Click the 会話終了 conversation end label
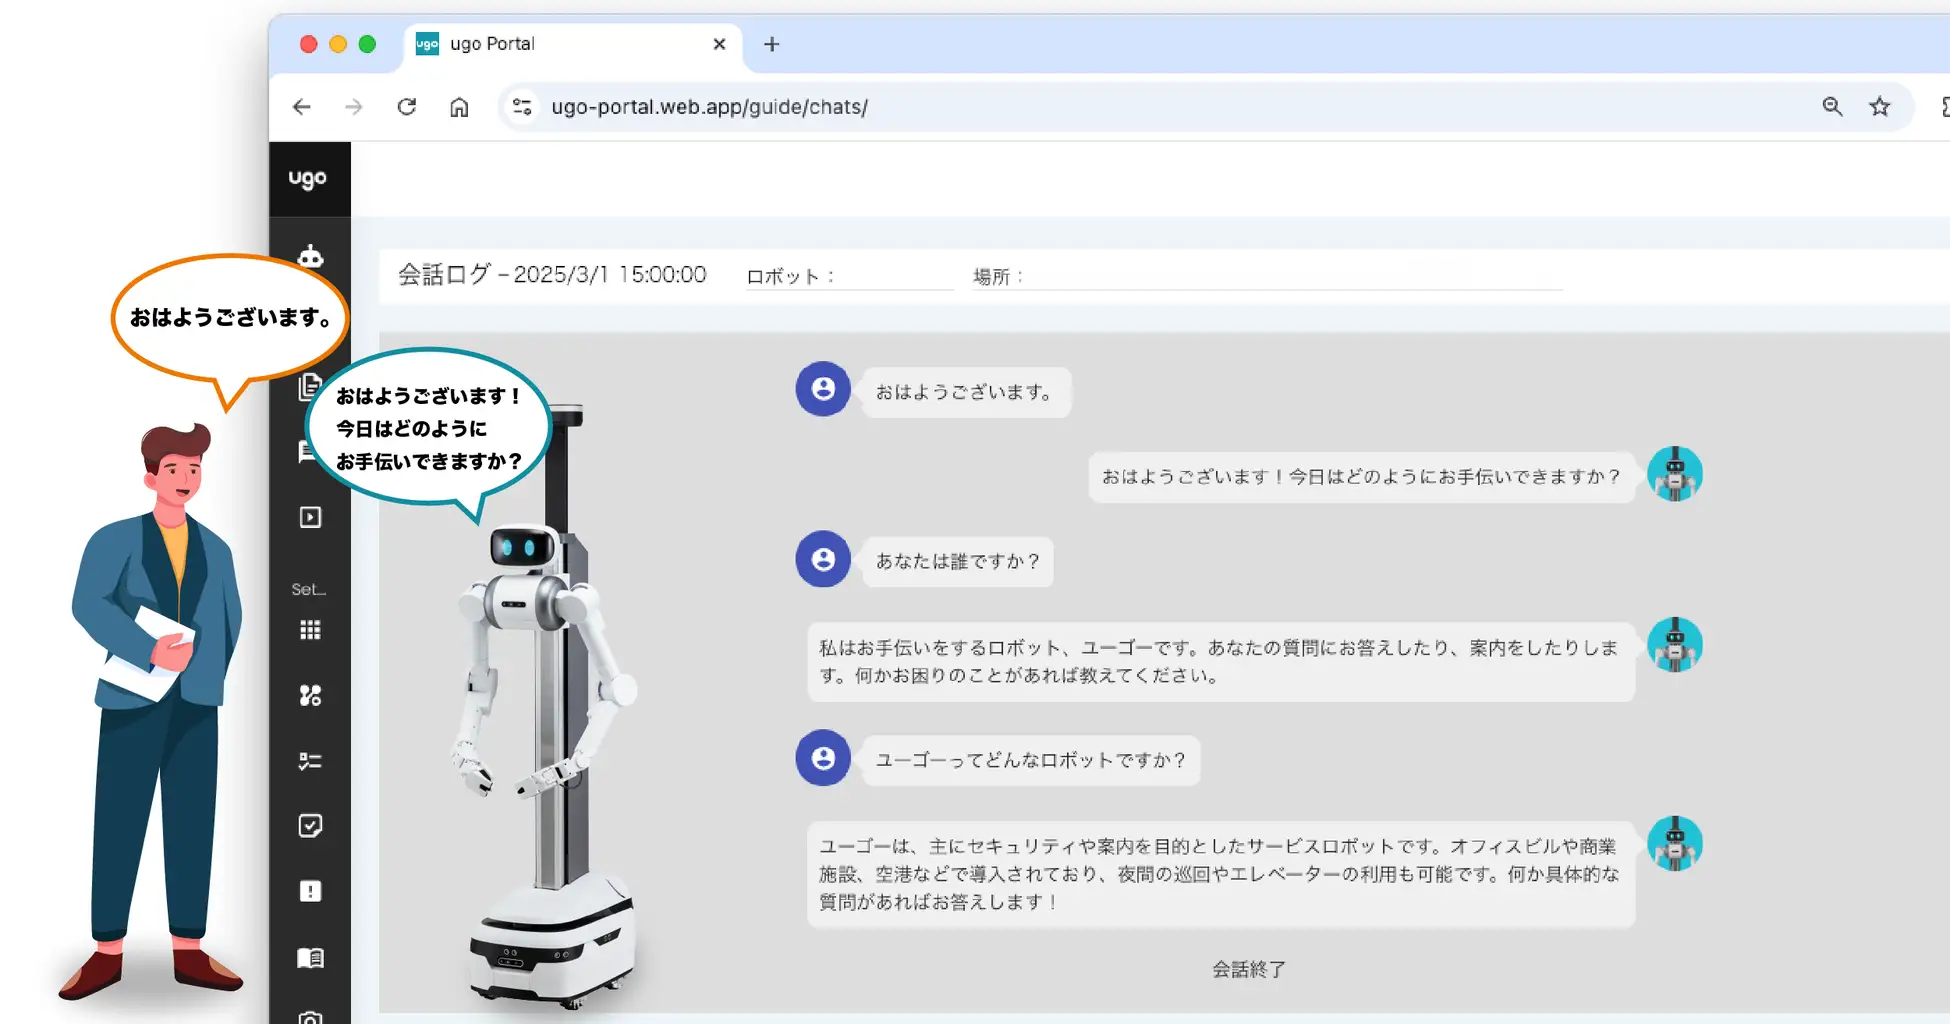The image size is (1950, 1024). (x=1245, y=968)
